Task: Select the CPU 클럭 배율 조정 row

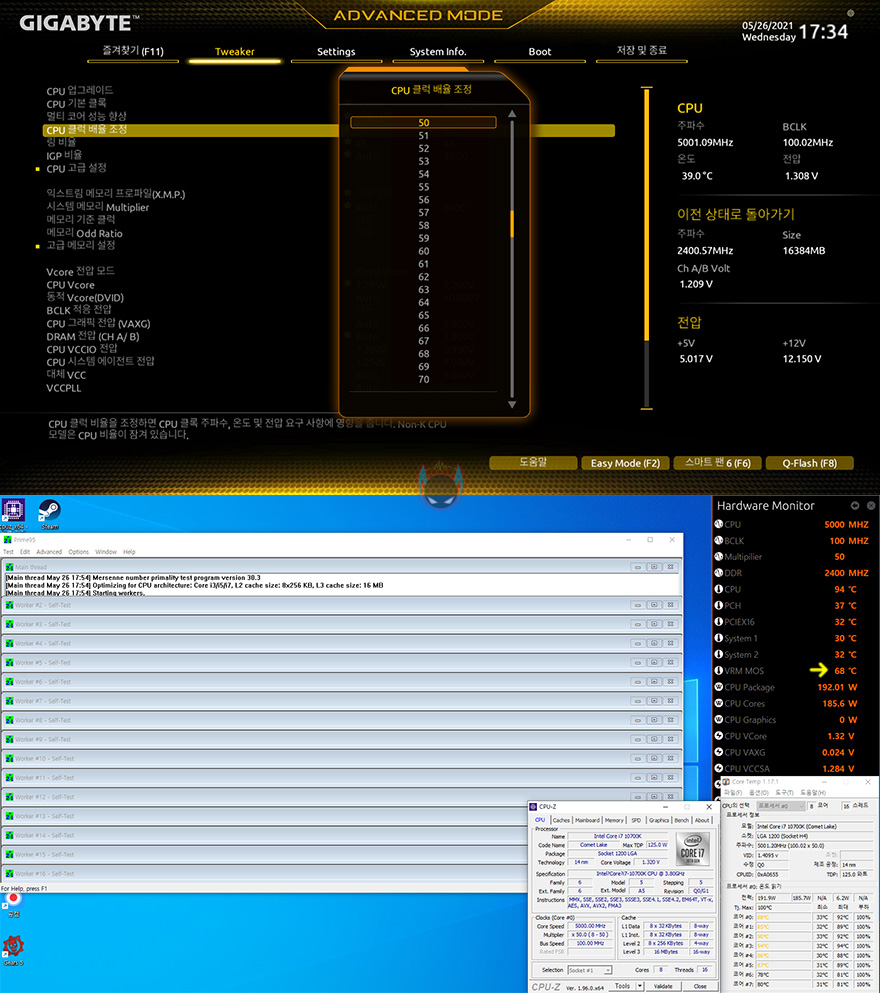Action: pos(329,130)
